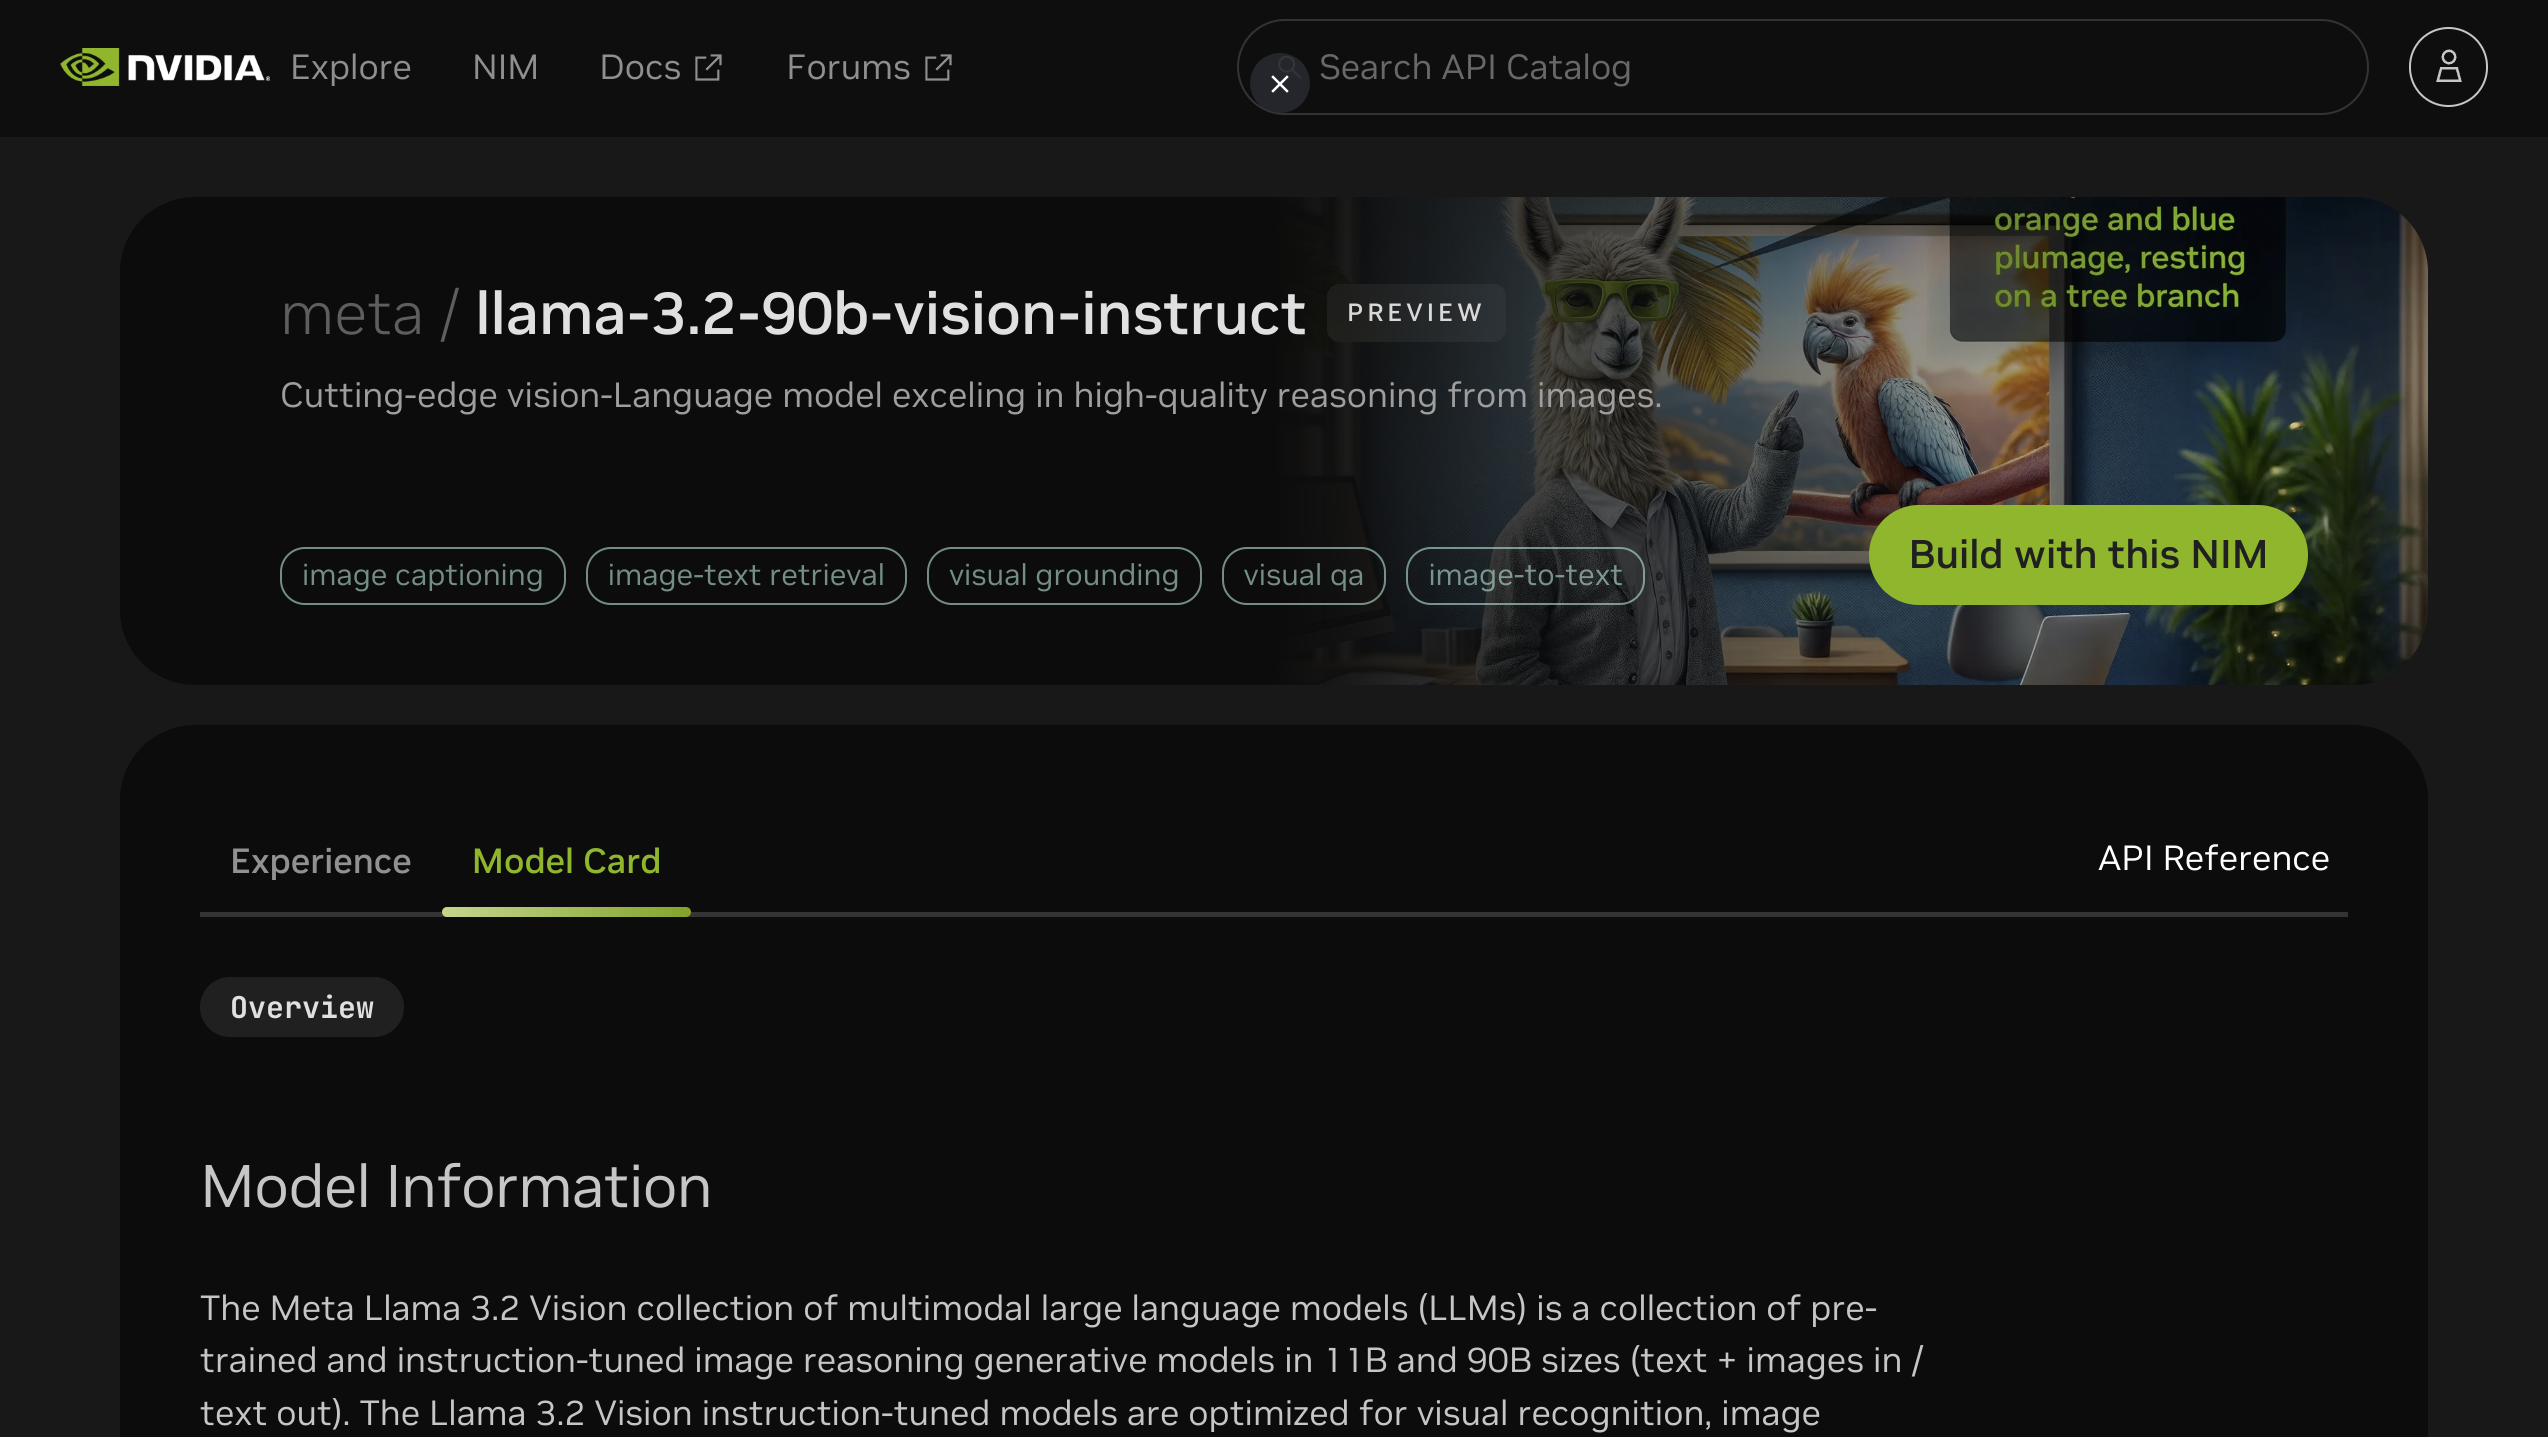Click the PREVIEW badge

[1415, 313]
